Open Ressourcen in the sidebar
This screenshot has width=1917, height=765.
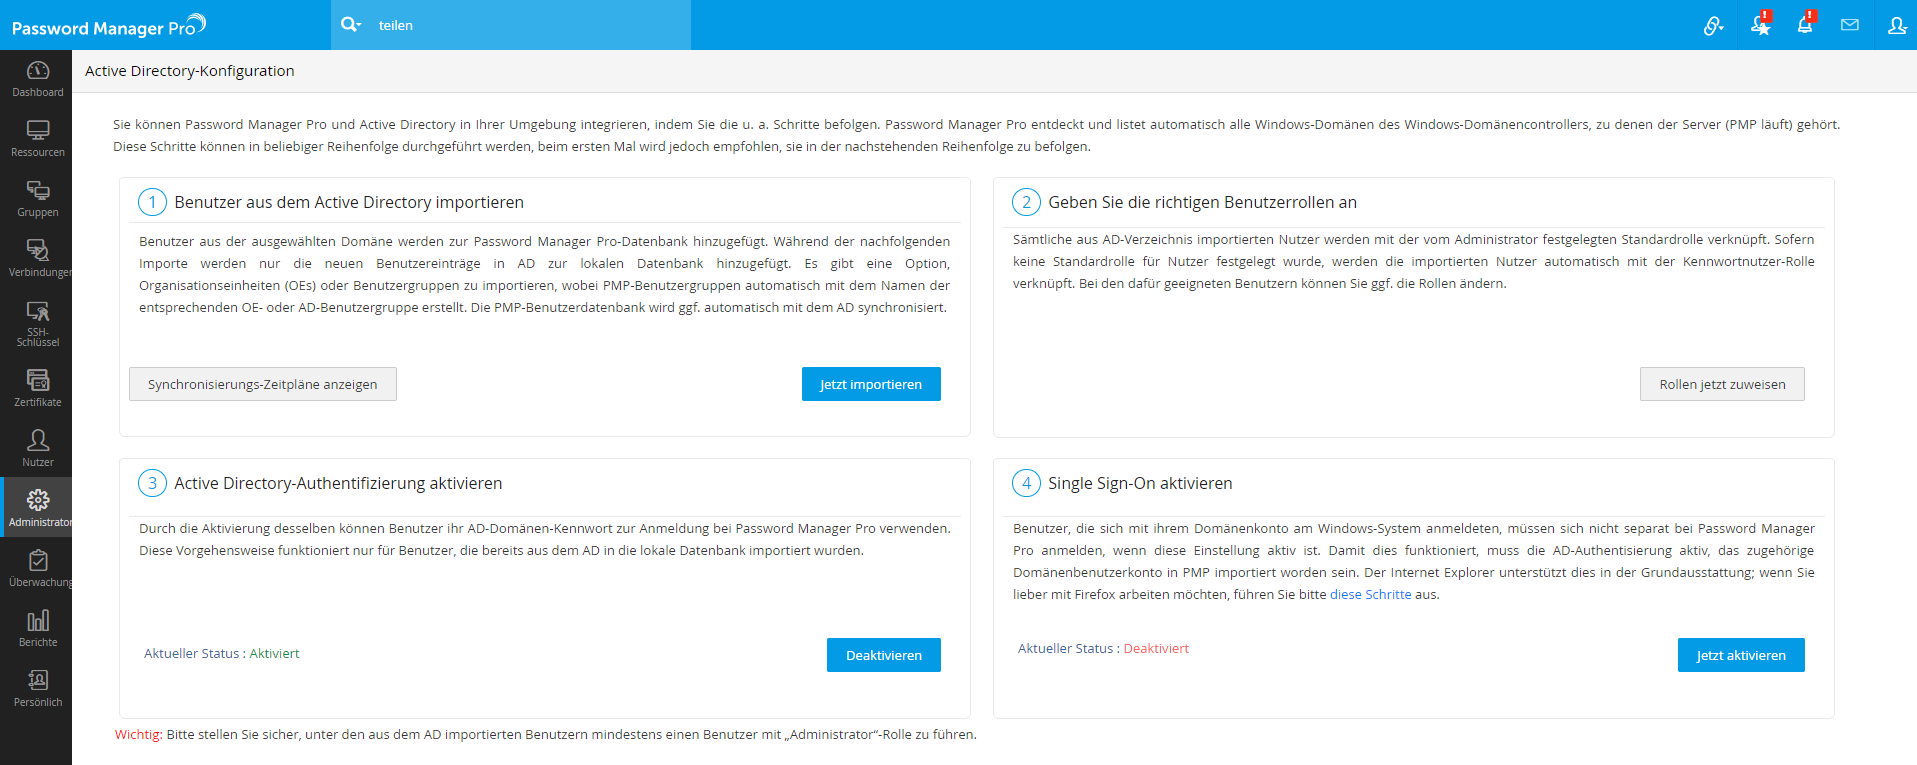pyautogui.click(x=38, y=139)
